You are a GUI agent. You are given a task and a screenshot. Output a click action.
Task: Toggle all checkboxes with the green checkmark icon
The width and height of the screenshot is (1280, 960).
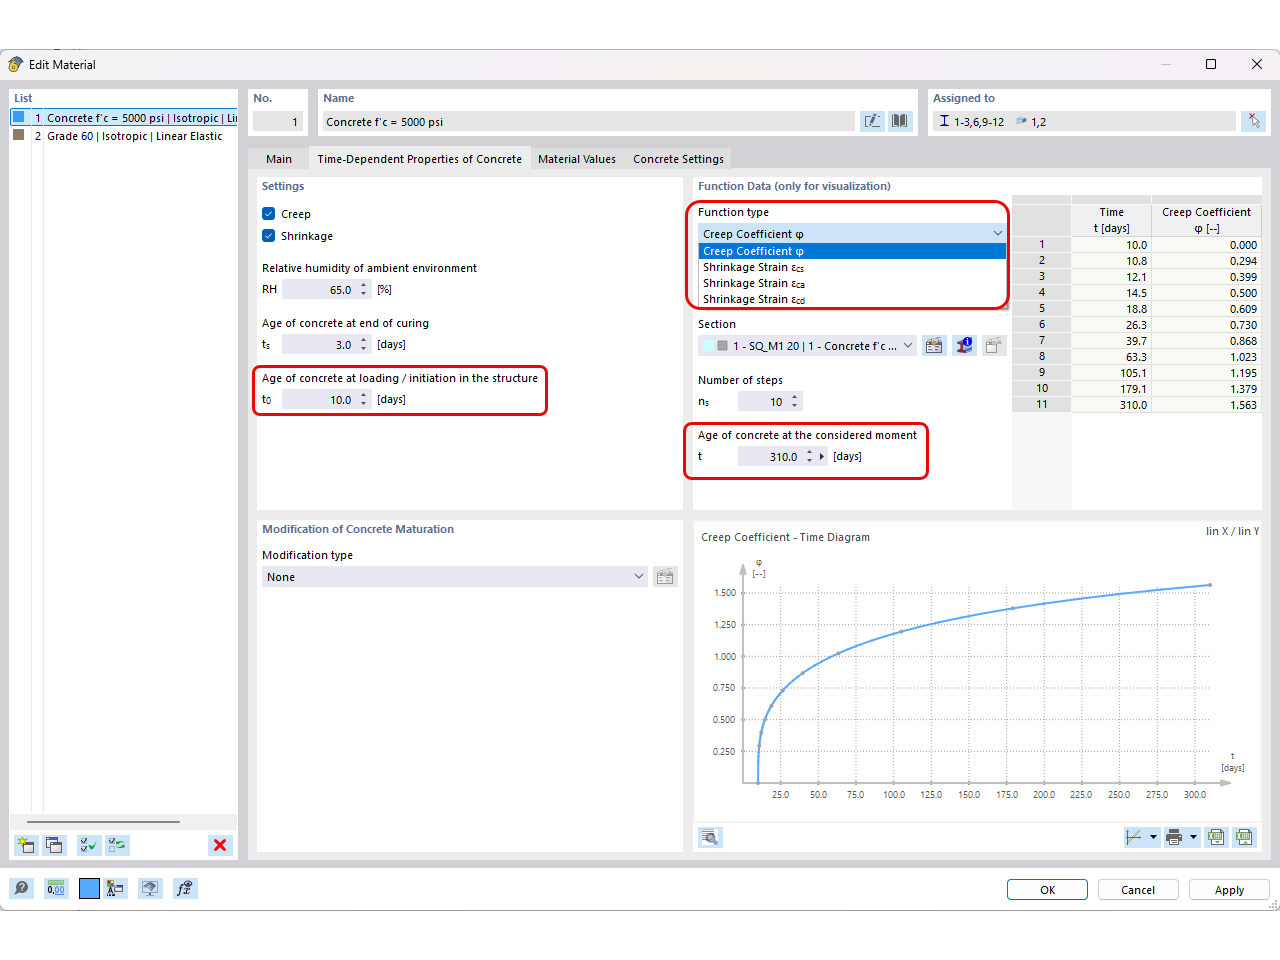(88, 845)
